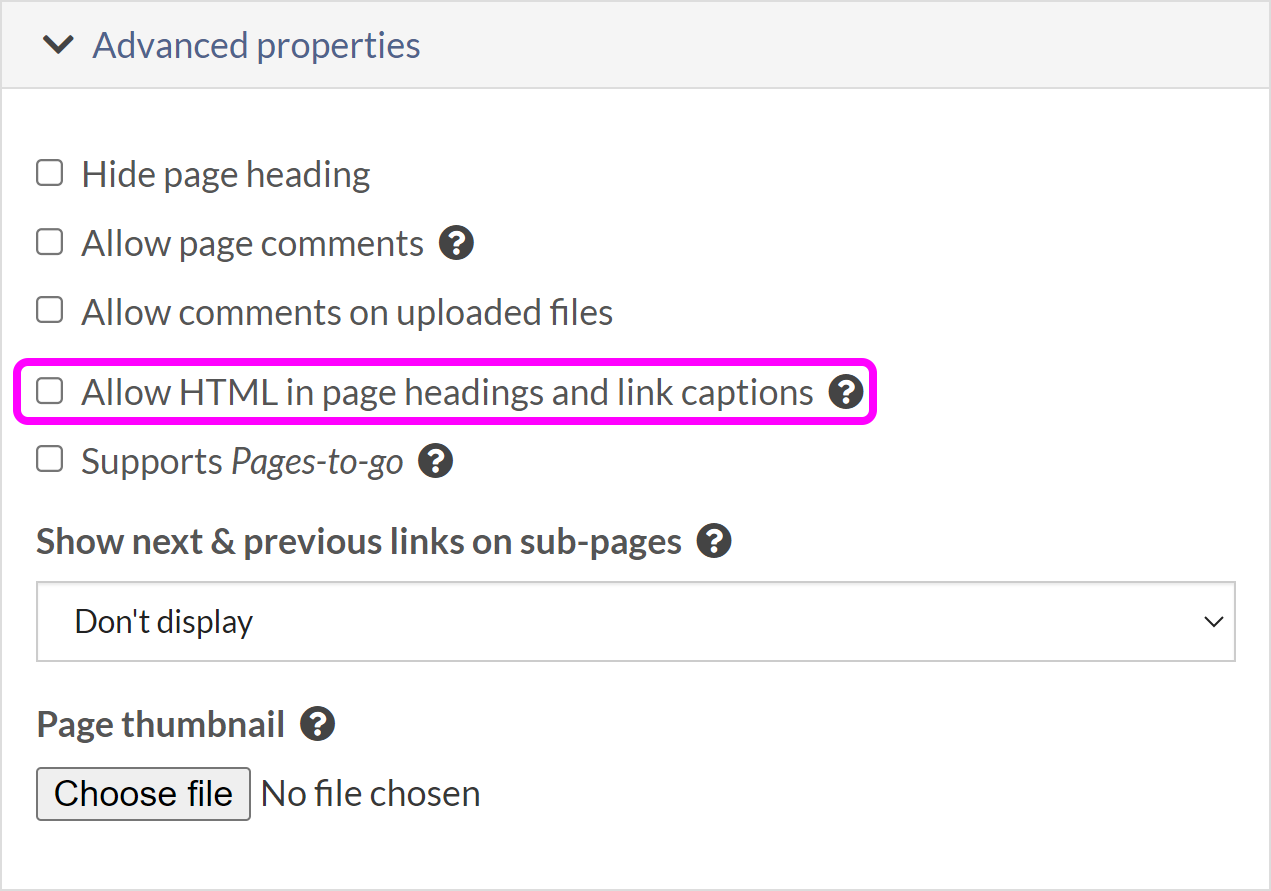Click the 'Allow HTML in page headings' label
The width and height of the screenshot is (1271, 891).
click(x=447, y=392)
